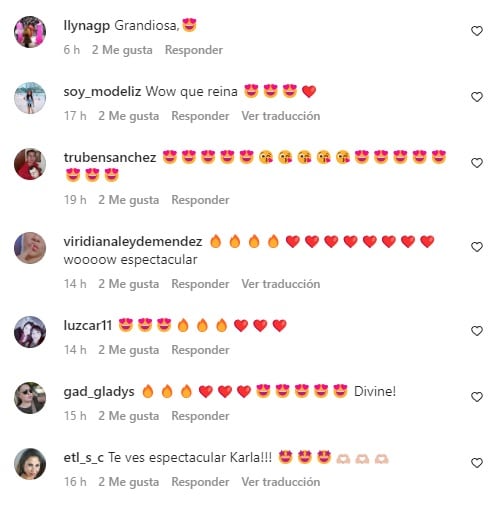Like soy_modeliz's 'Wow que reina' comment

pyautogui.click(x=477, y=97)
